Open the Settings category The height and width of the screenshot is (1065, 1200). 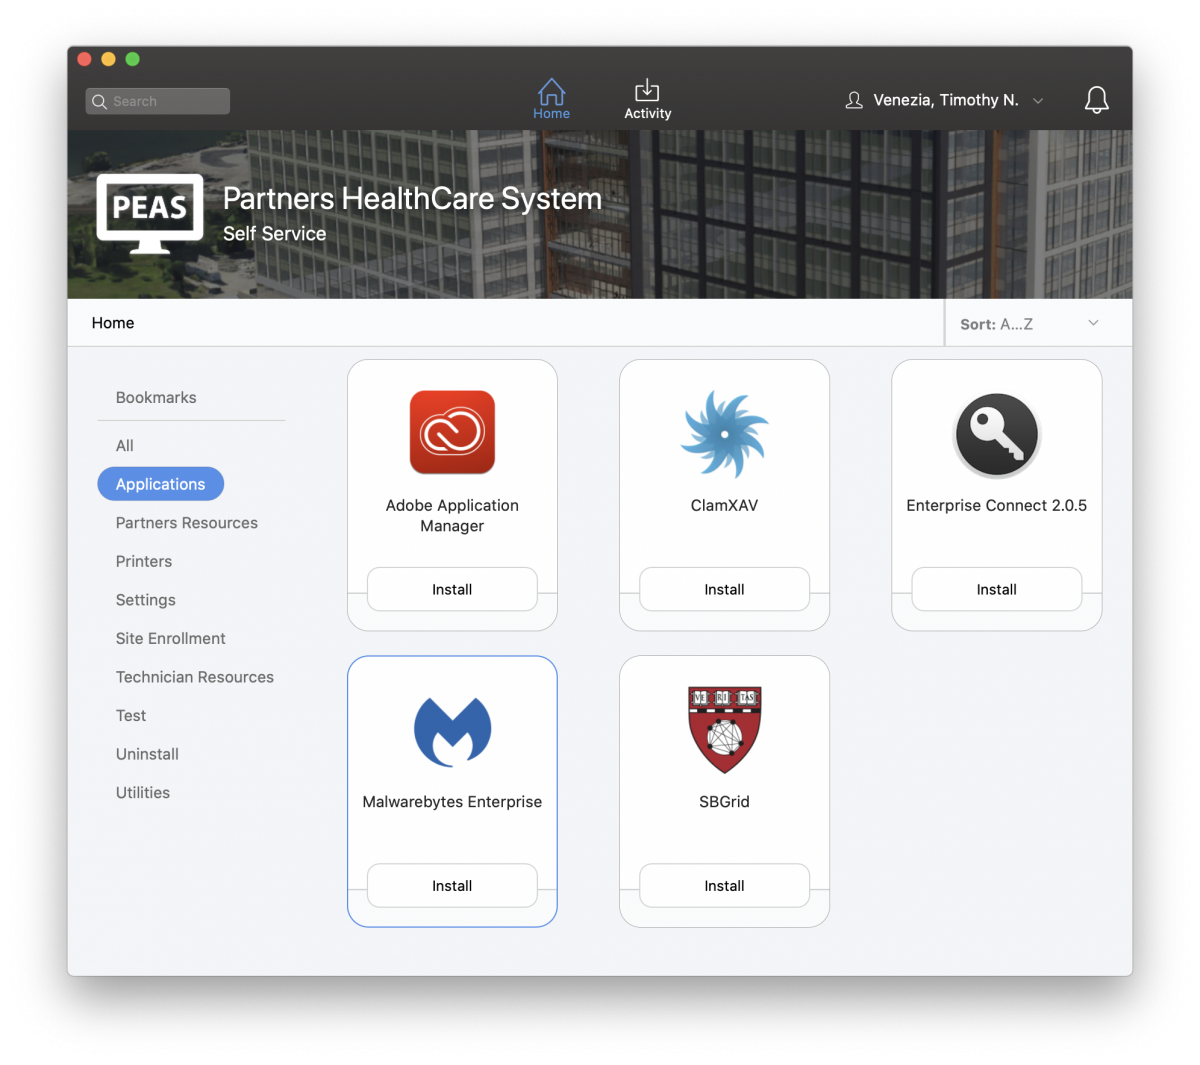point(146,600)
